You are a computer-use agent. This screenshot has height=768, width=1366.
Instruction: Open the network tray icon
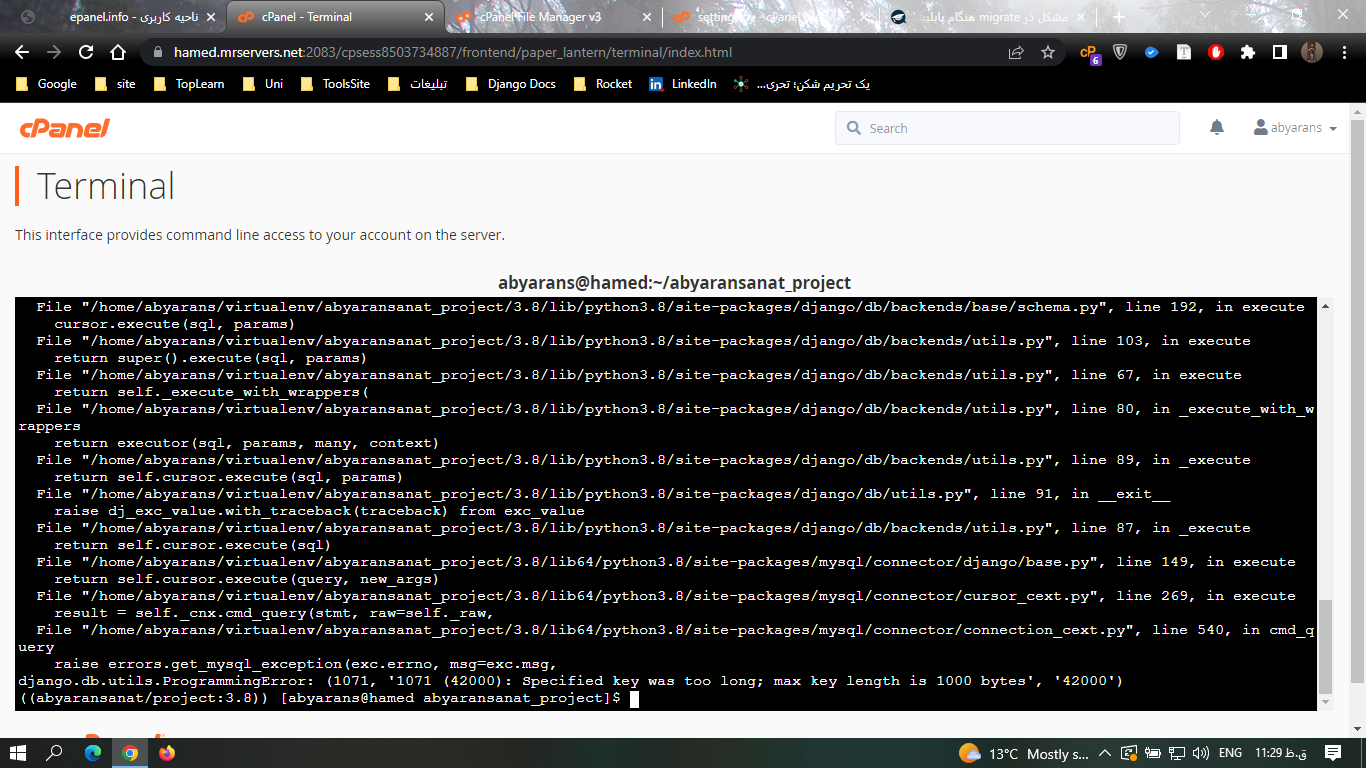pyautogui.click(x=1175, y=753)
